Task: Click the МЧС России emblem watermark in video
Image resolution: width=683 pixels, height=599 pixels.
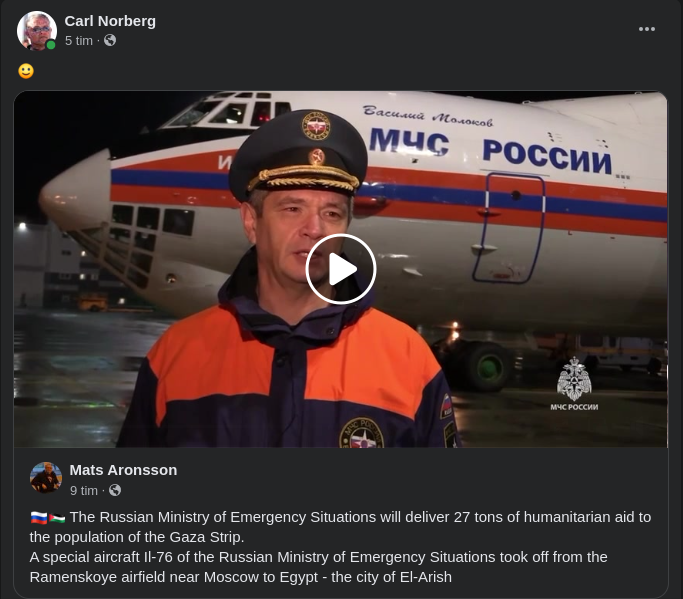Action: (574, 384)
